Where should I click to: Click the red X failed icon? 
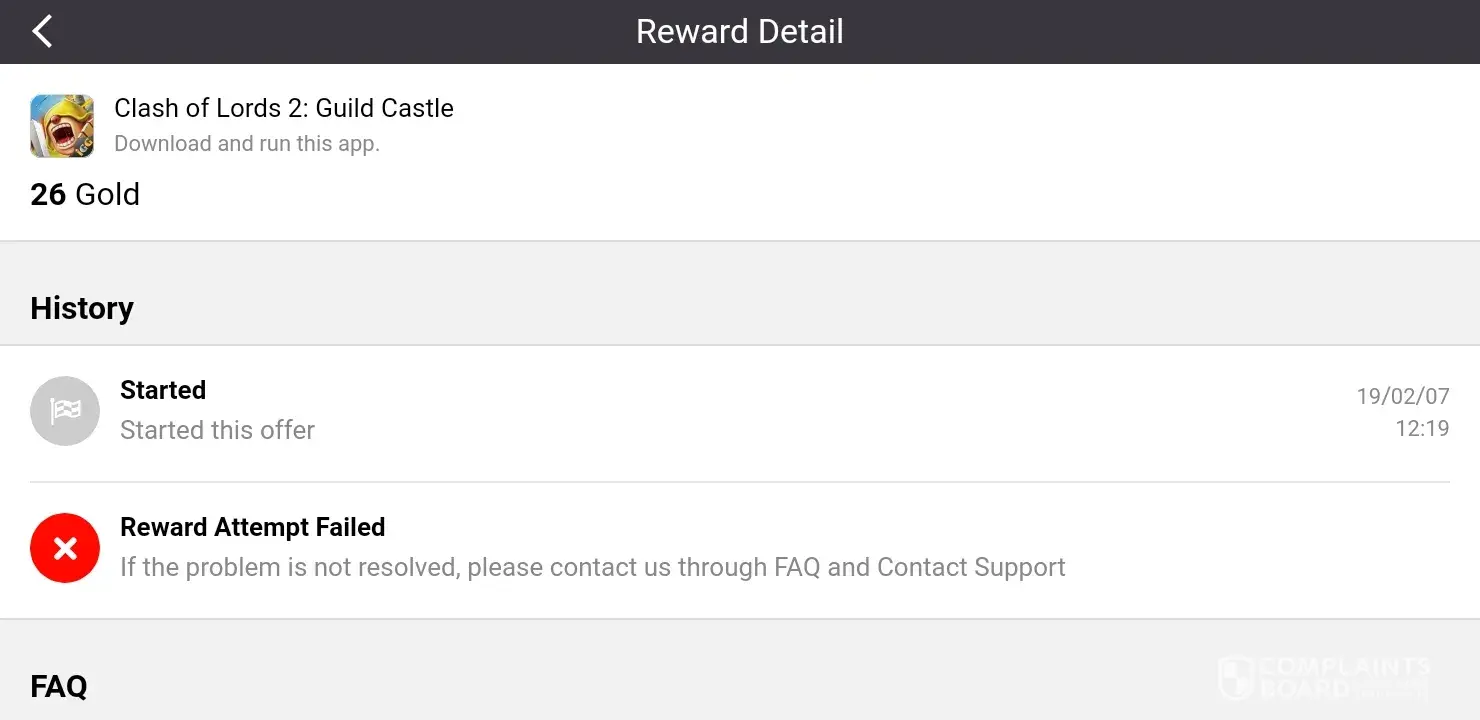65,548
